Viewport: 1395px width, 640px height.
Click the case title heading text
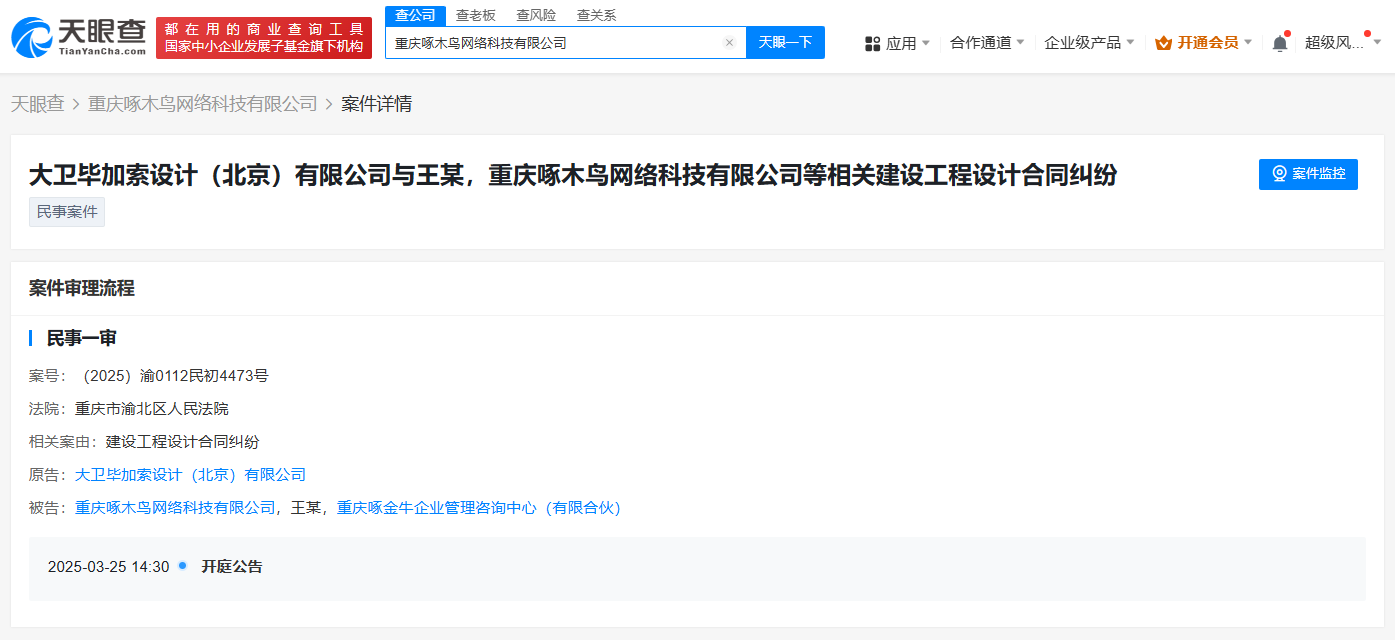573,175
